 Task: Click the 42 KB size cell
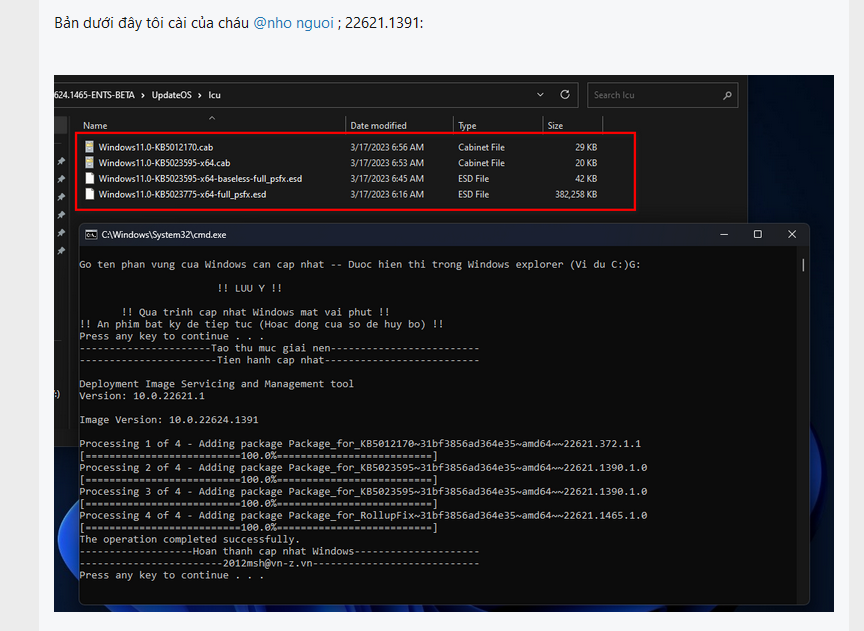click(586, 179)
